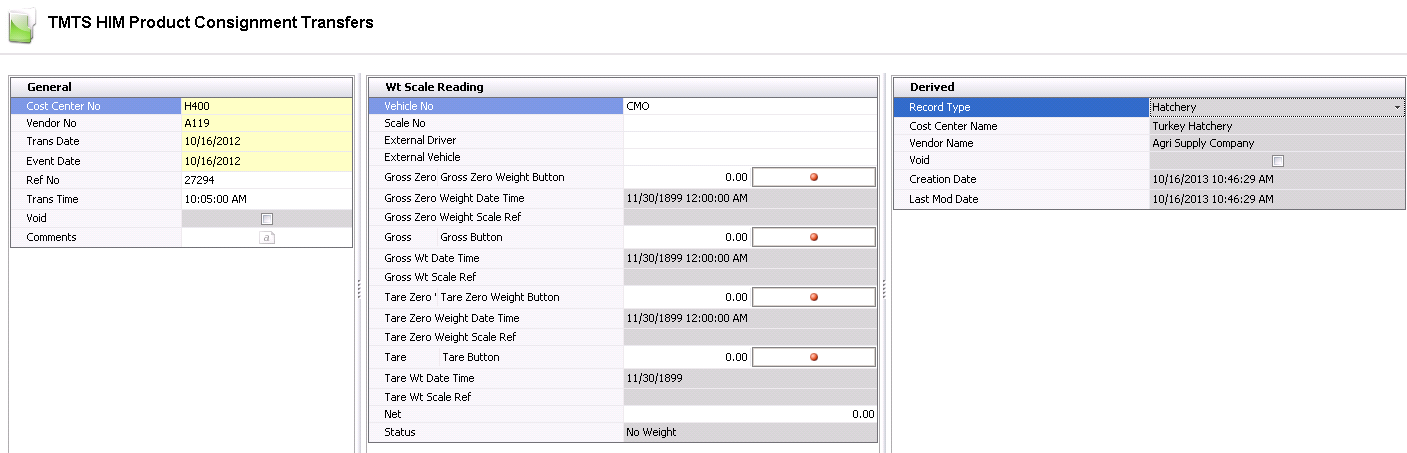Open the Record Type dropdown
This screenshot has height=453, width=1407.
[1396, 107]
